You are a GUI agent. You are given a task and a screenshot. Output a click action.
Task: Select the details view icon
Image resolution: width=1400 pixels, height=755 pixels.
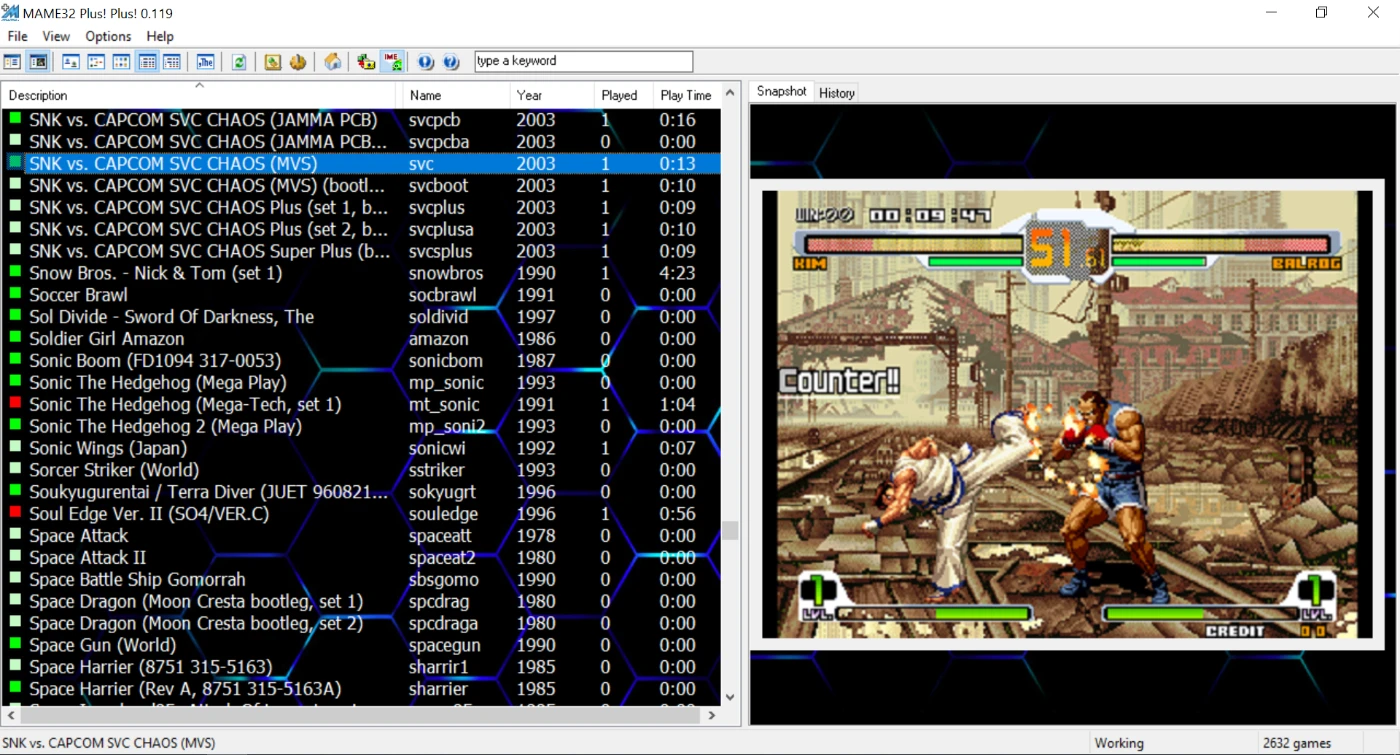147,62
